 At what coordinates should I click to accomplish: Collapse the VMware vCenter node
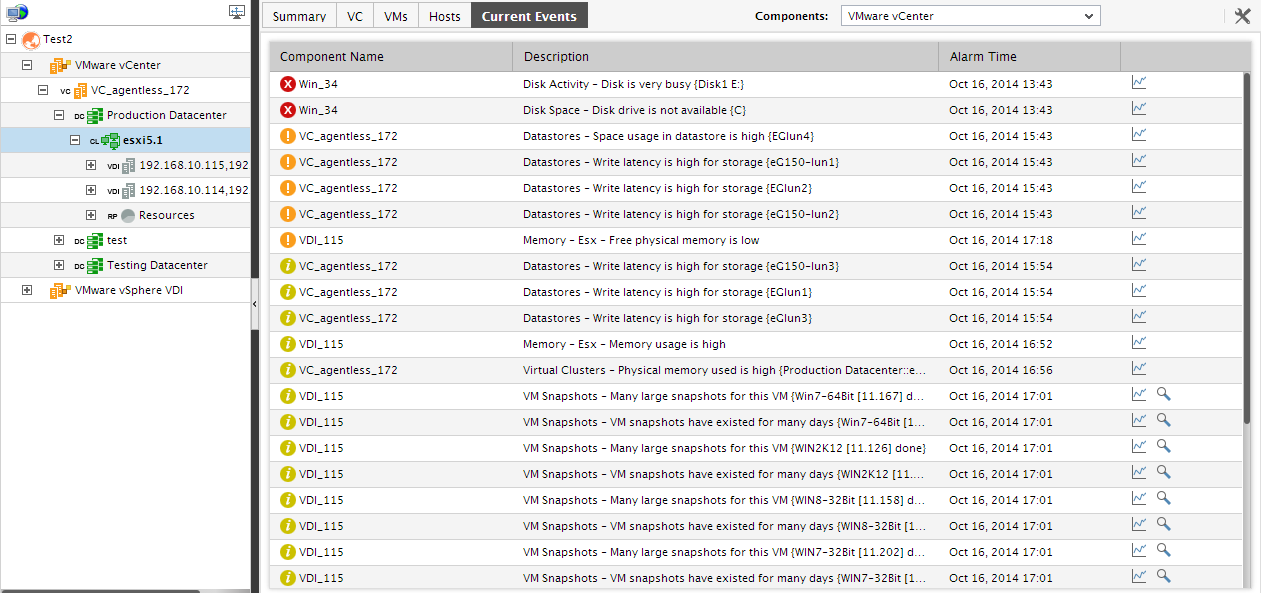pyautogui.click(x=27, y=65)
